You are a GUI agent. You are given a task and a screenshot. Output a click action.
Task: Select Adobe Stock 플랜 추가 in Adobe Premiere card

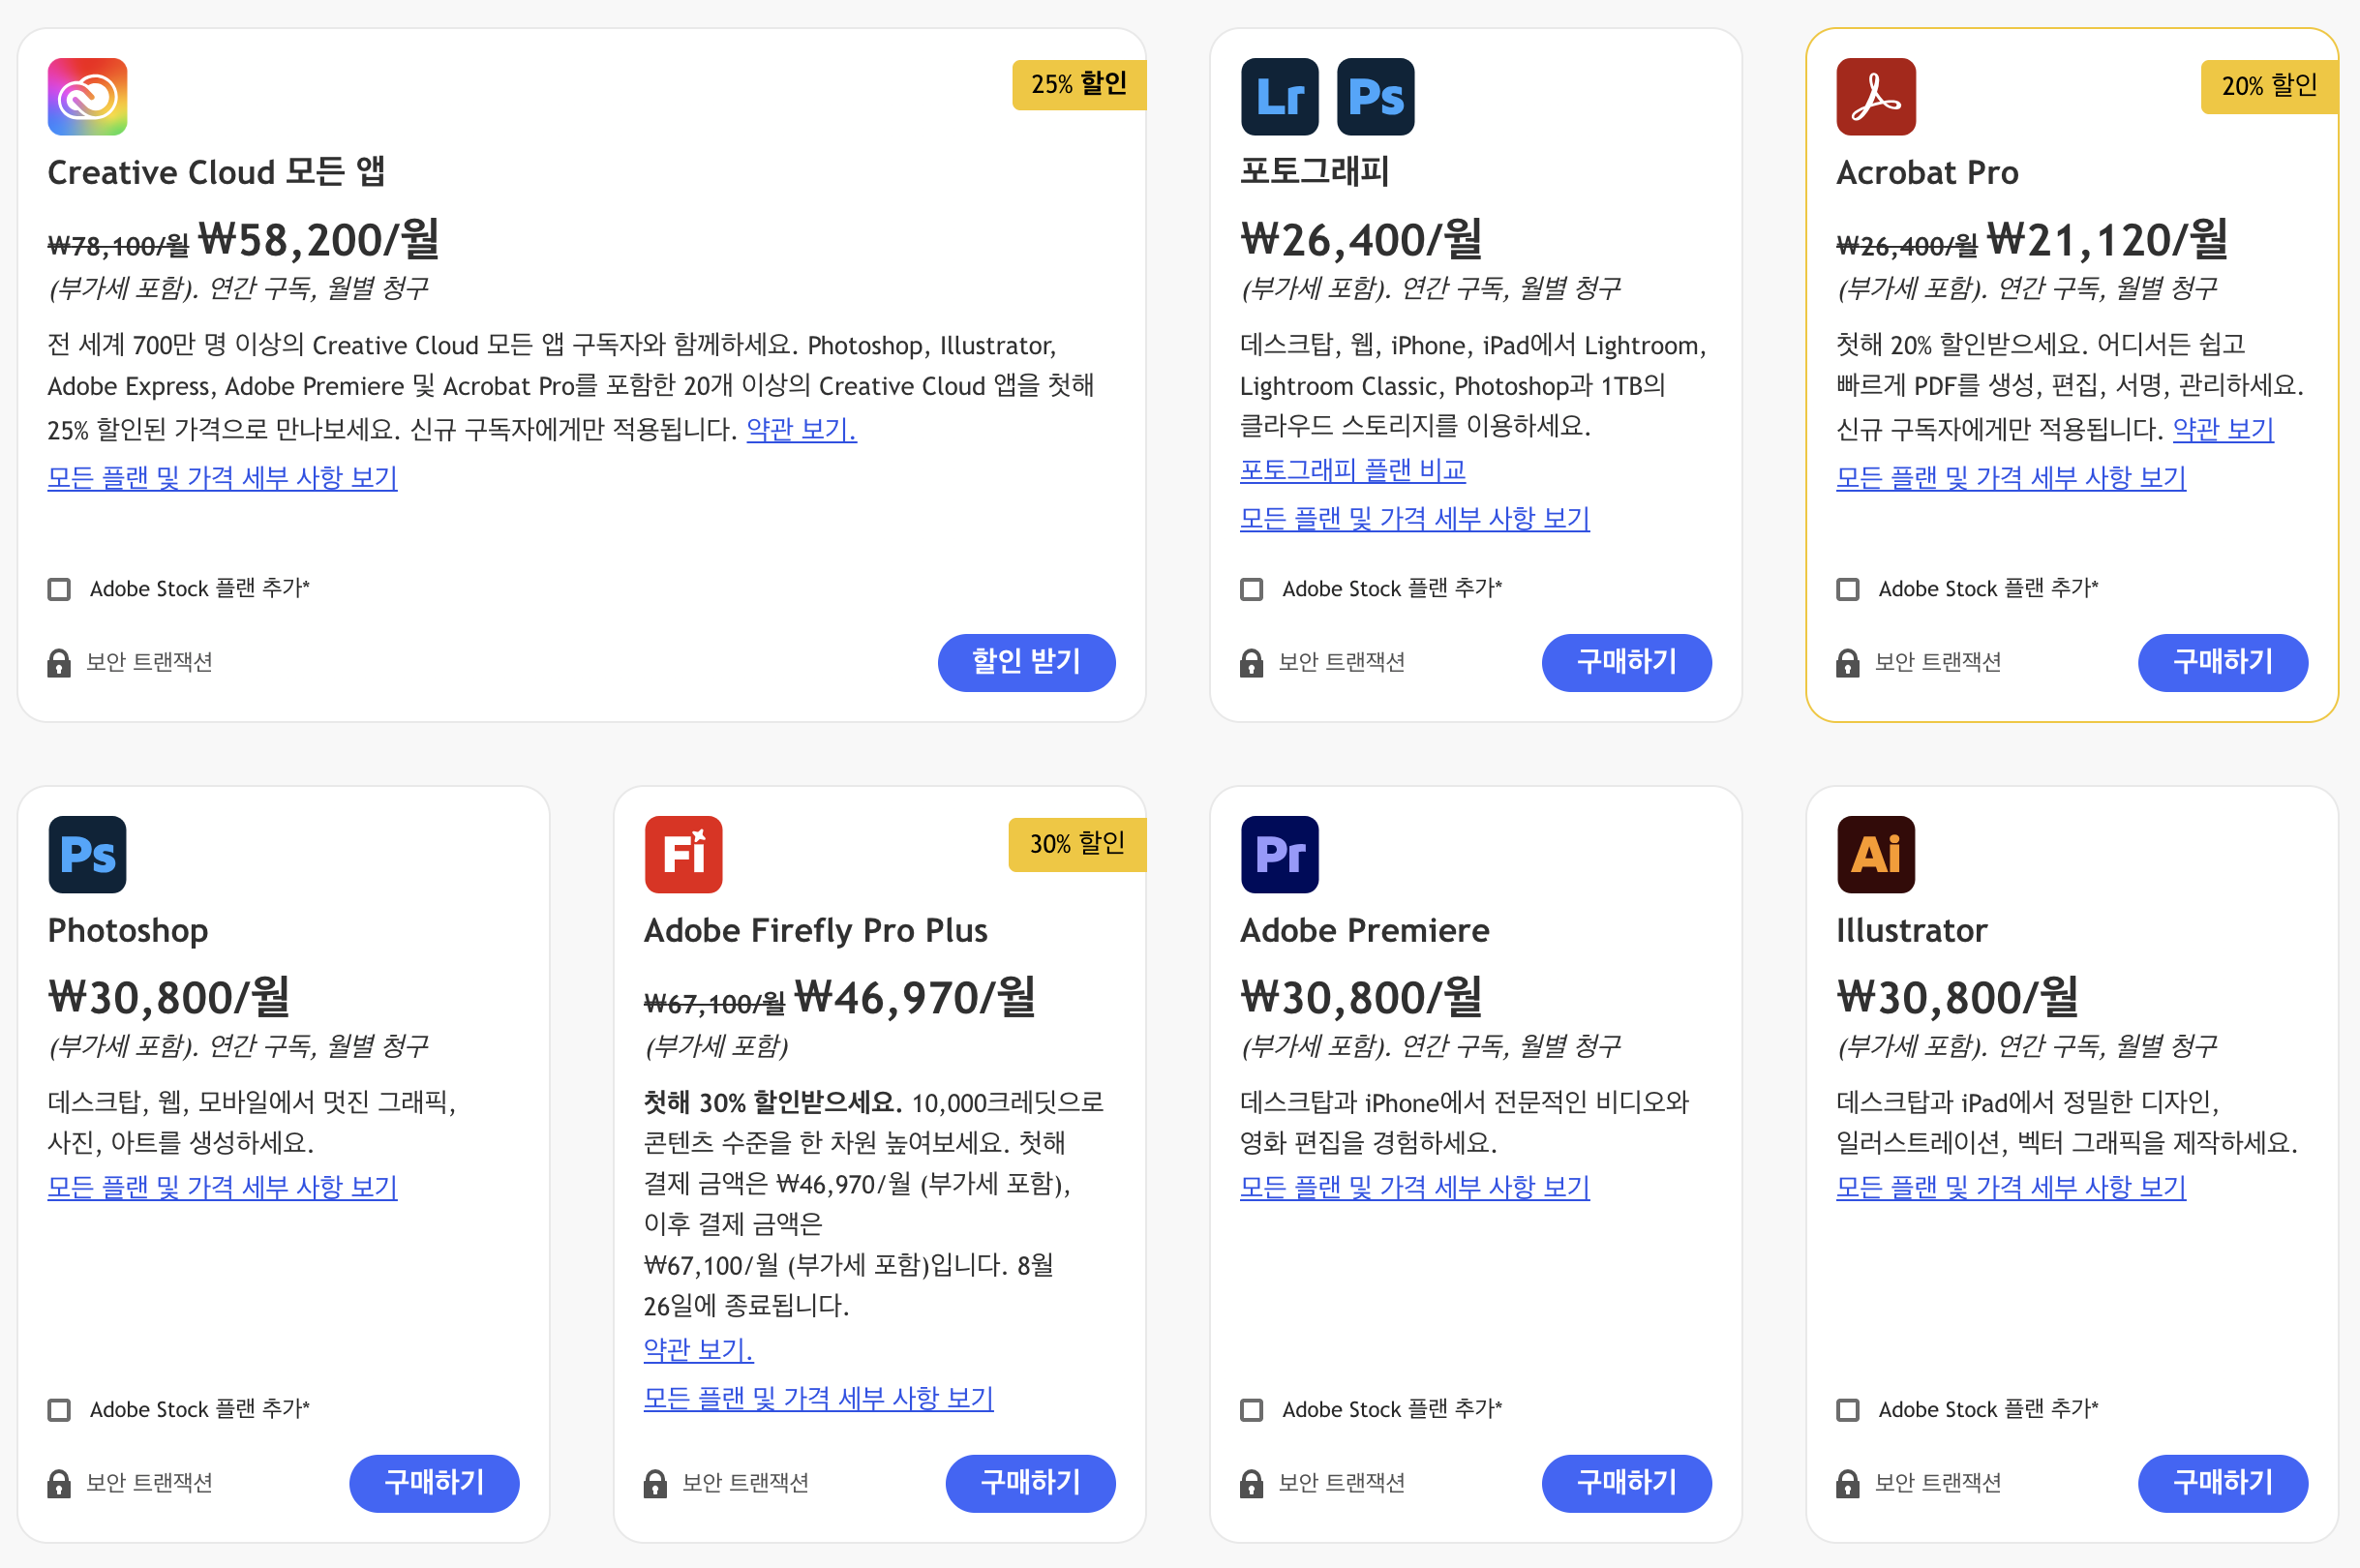1251,1410
